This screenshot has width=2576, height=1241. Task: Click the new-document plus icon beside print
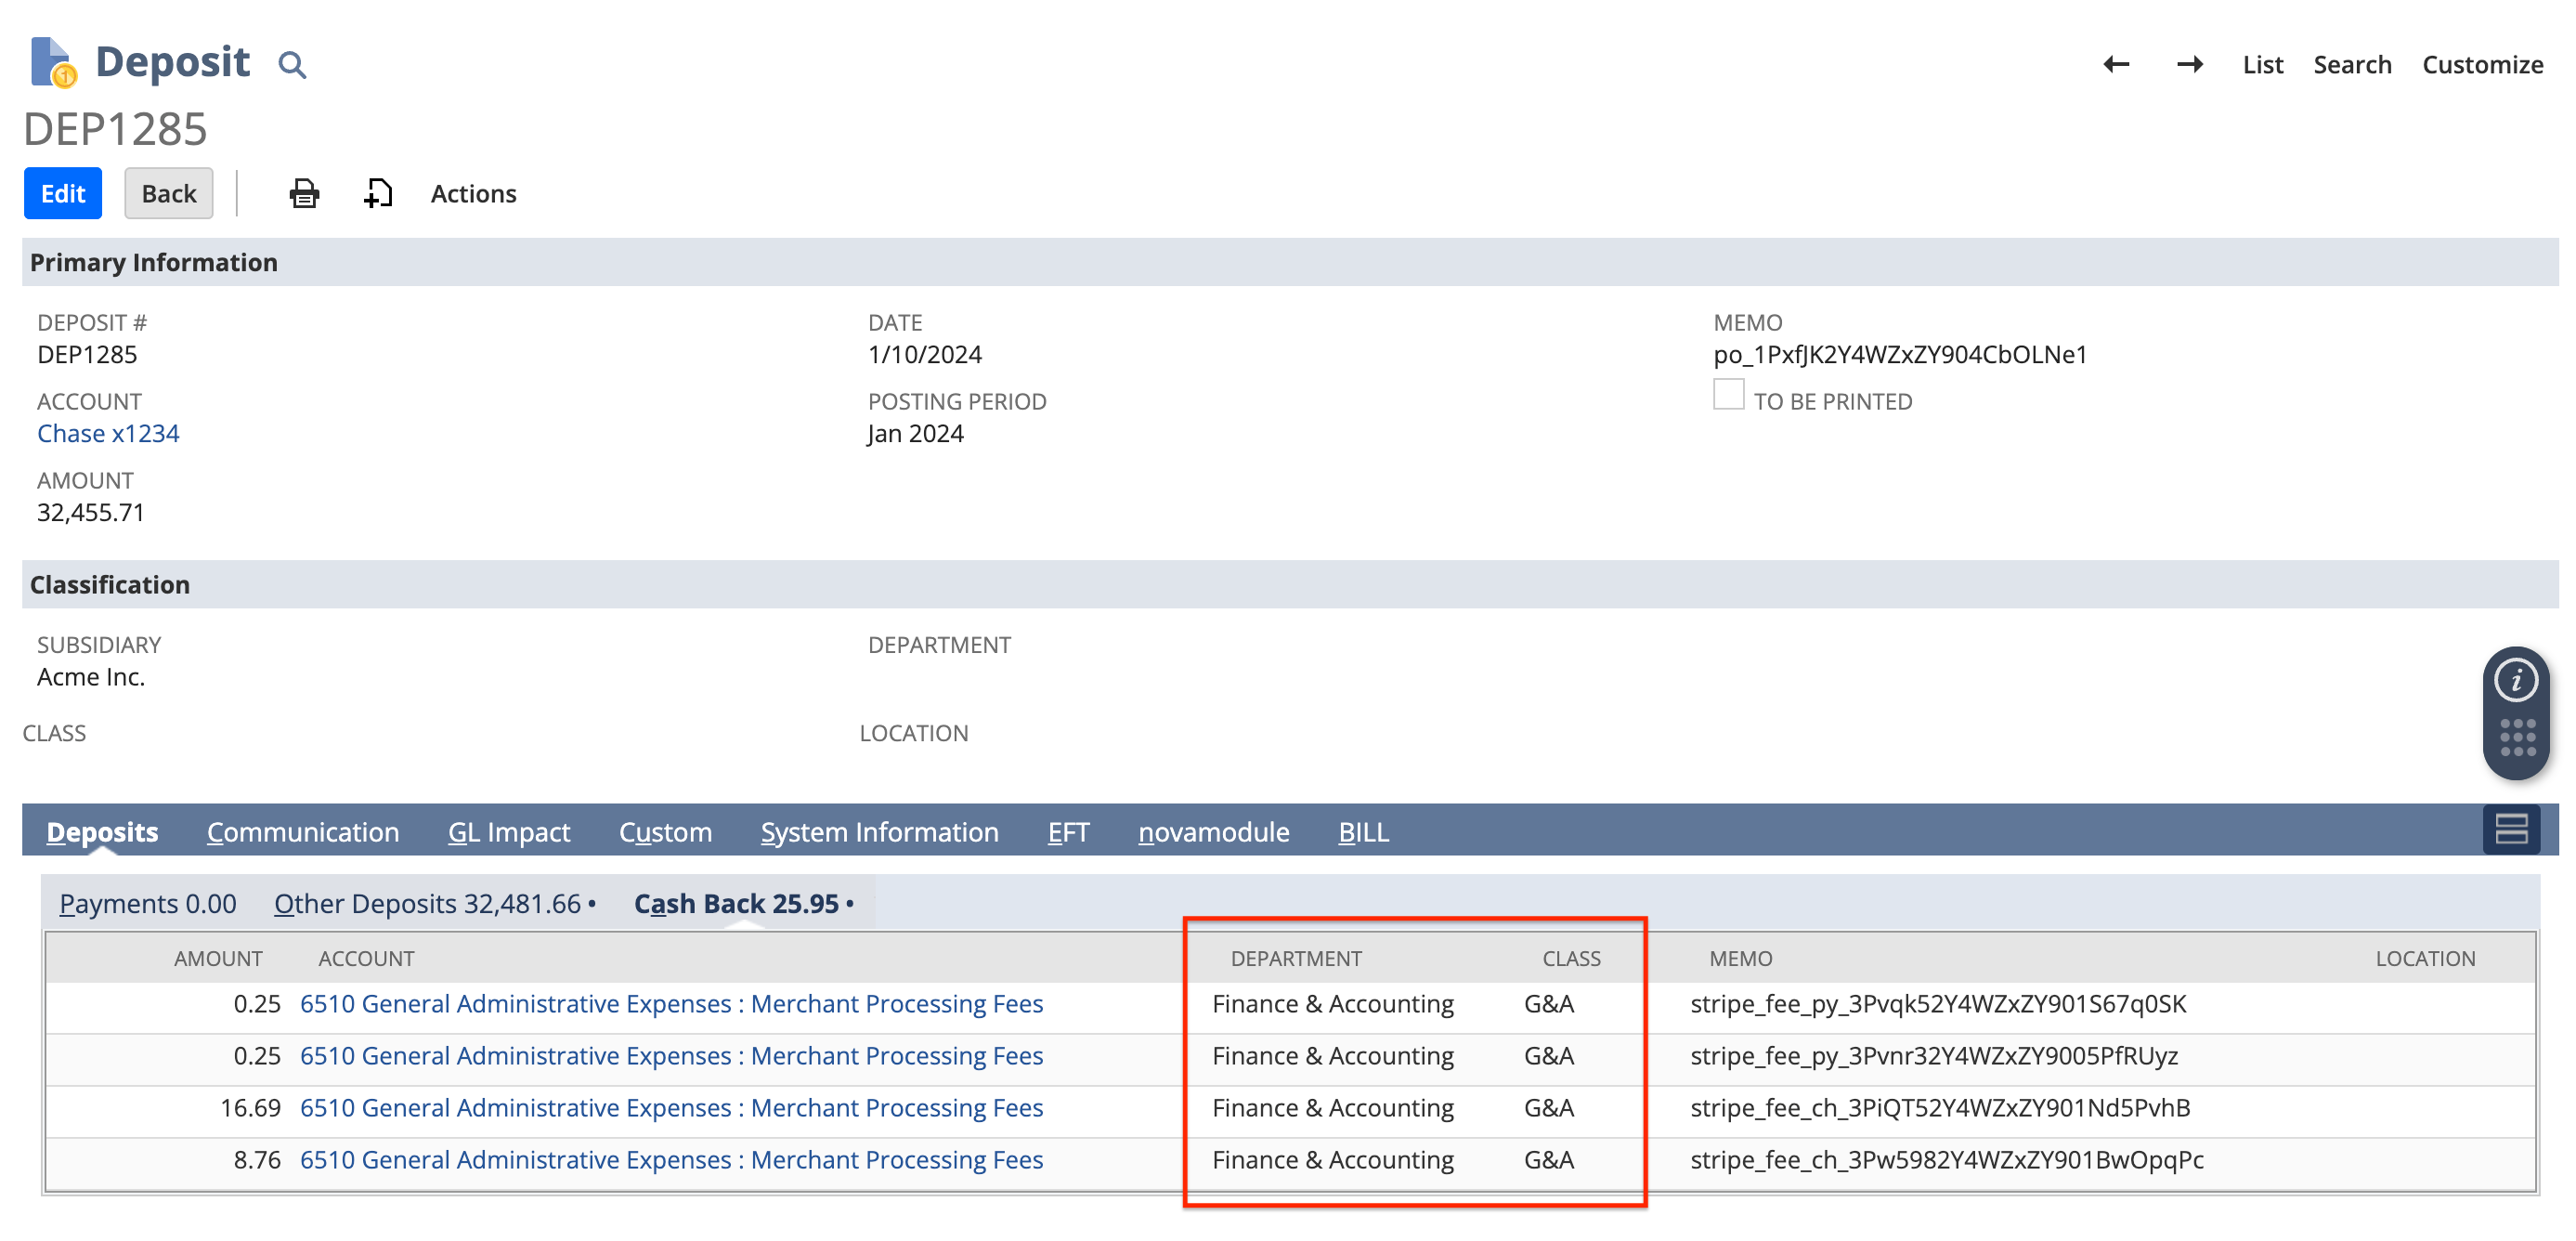coord(377,193)
